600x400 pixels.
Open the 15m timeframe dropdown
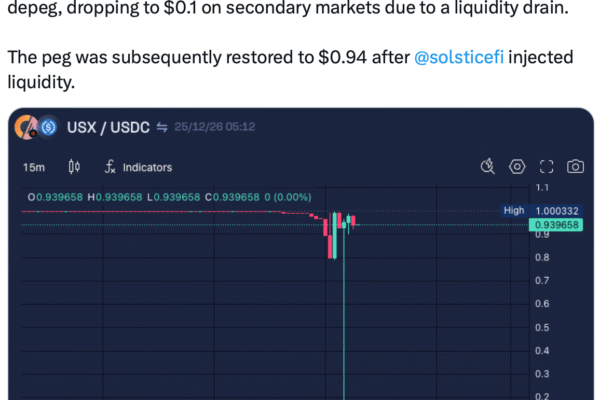tap(33, 167)
